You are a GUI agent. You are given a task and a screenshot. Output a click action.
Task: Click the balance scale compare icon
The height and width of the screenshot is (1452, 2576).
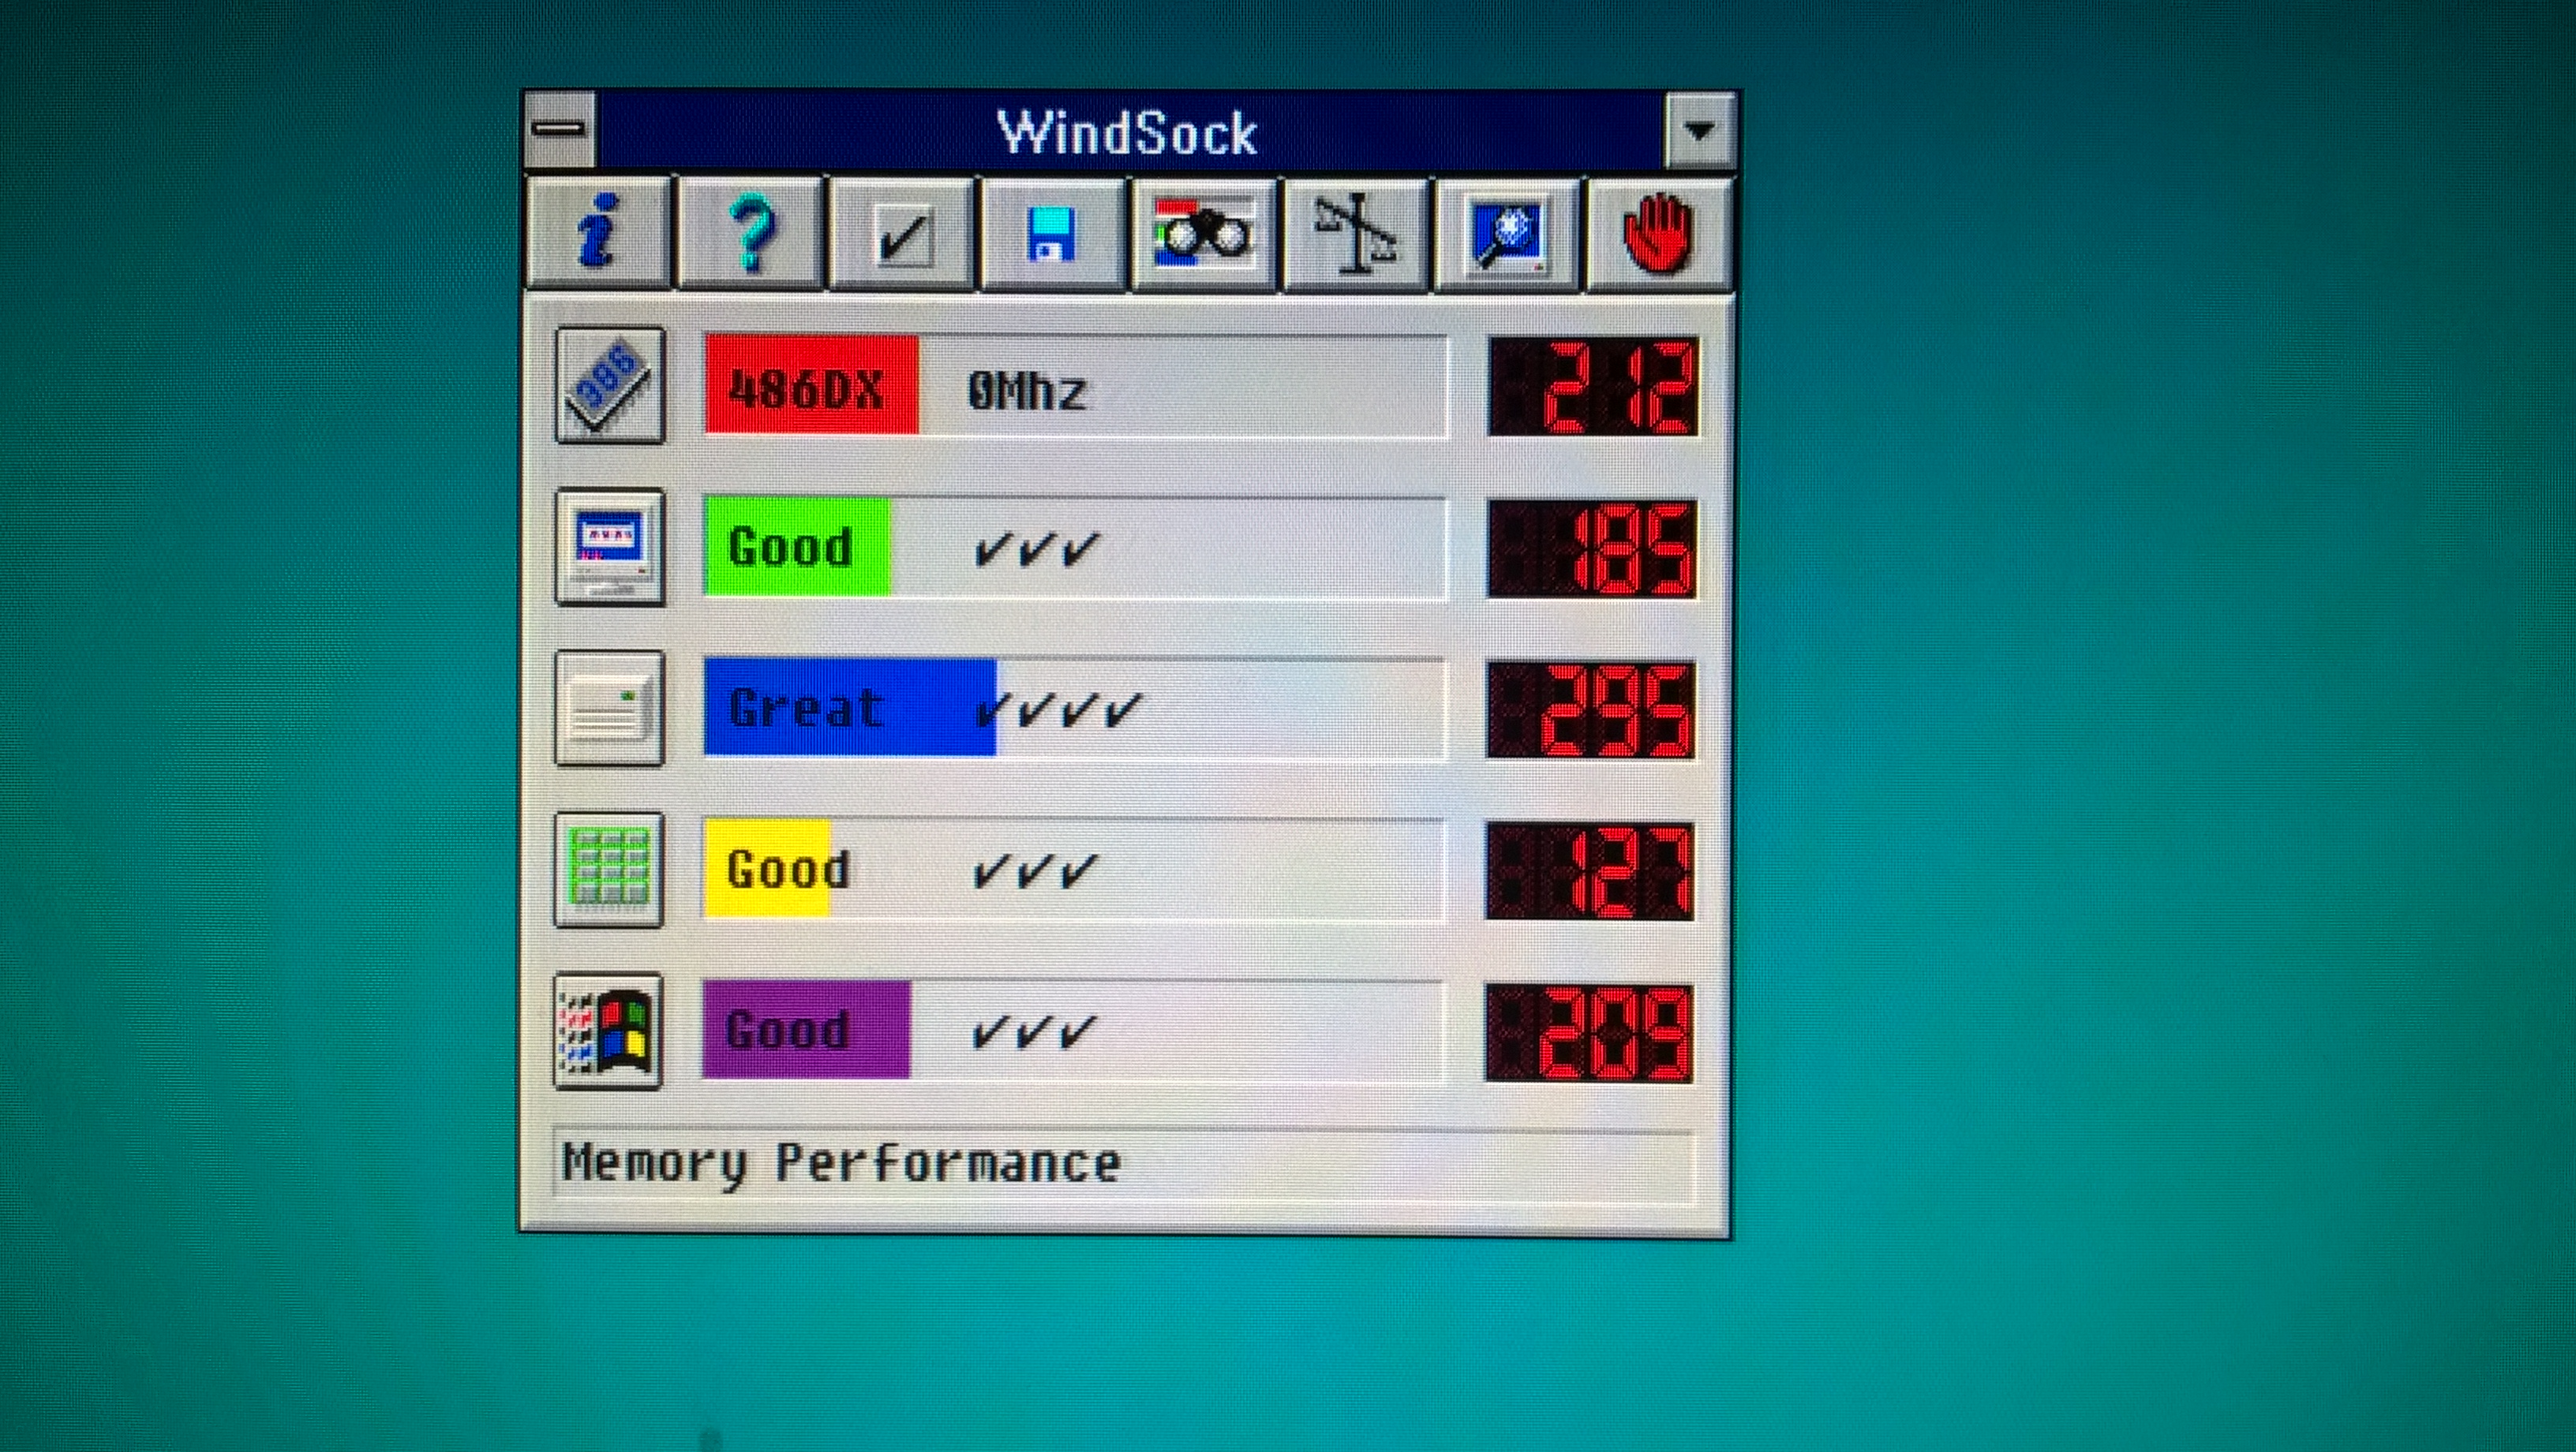(x=1356, y=234)
